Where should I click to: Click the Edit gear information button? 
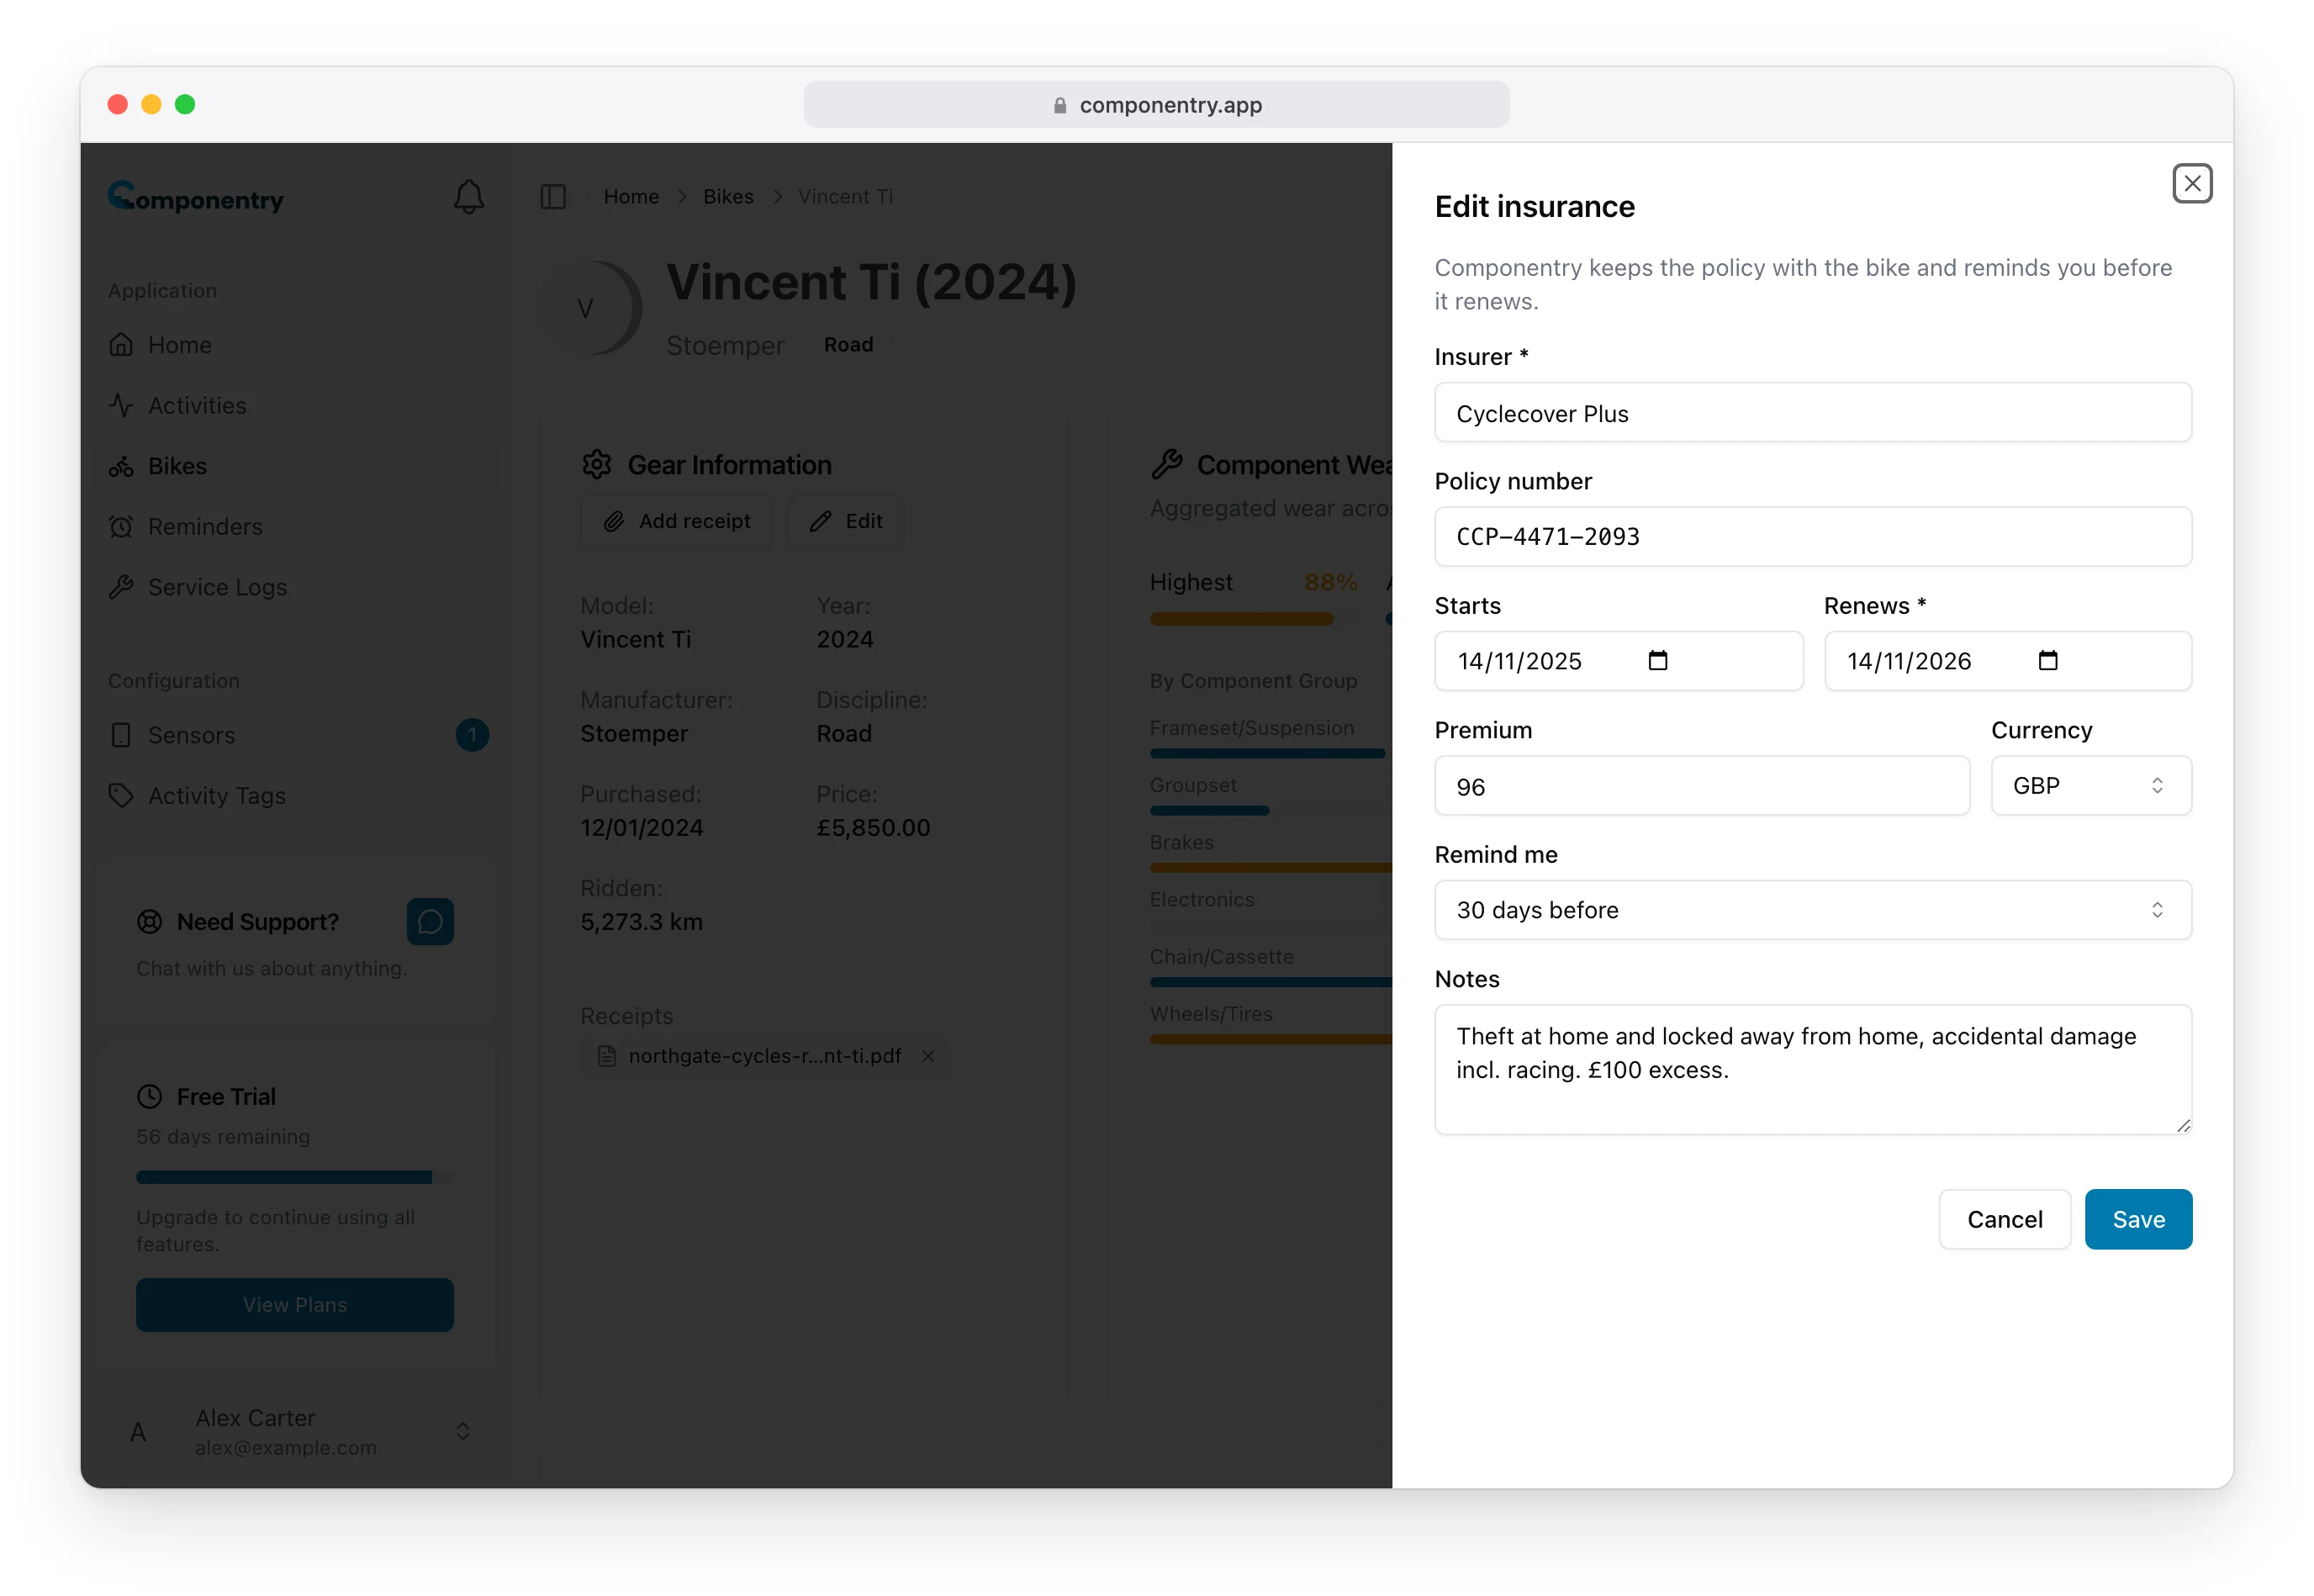coord(846,521)
